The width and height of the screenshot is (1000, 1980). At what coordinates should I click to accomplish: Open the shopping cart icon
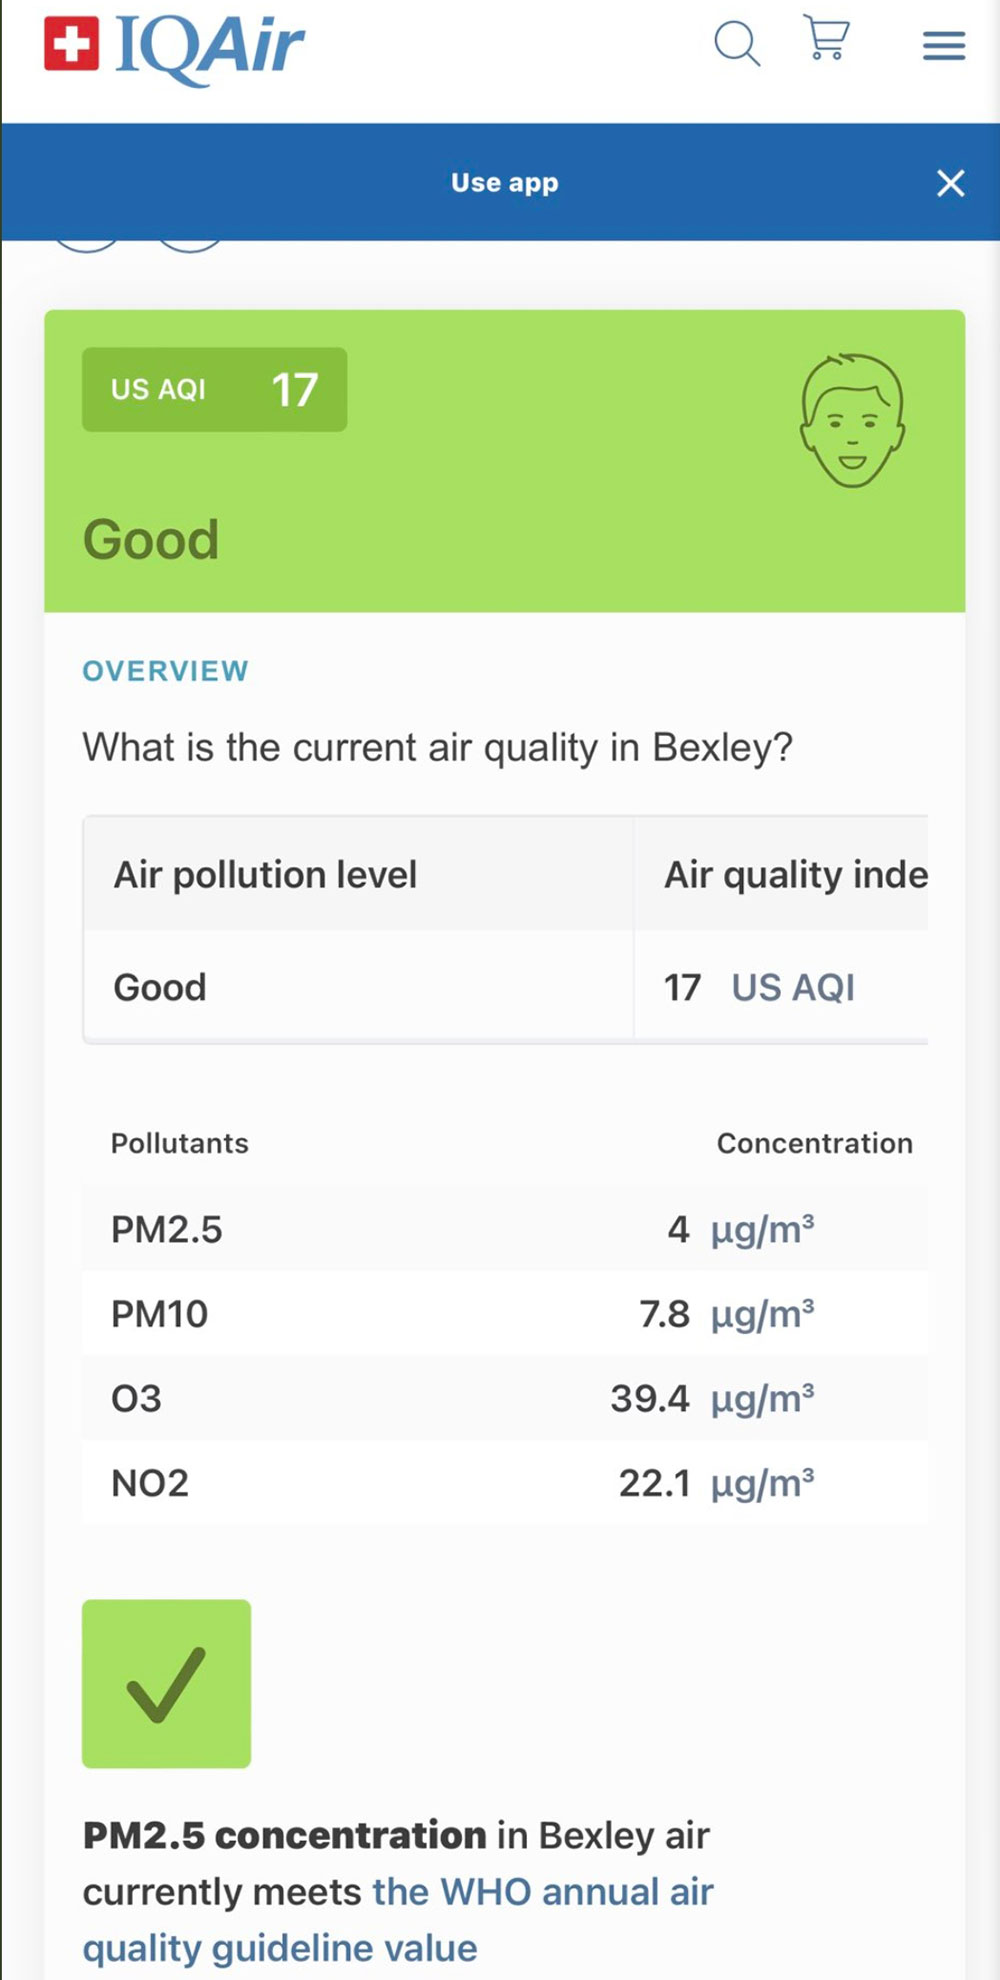[x=827, y=40]
